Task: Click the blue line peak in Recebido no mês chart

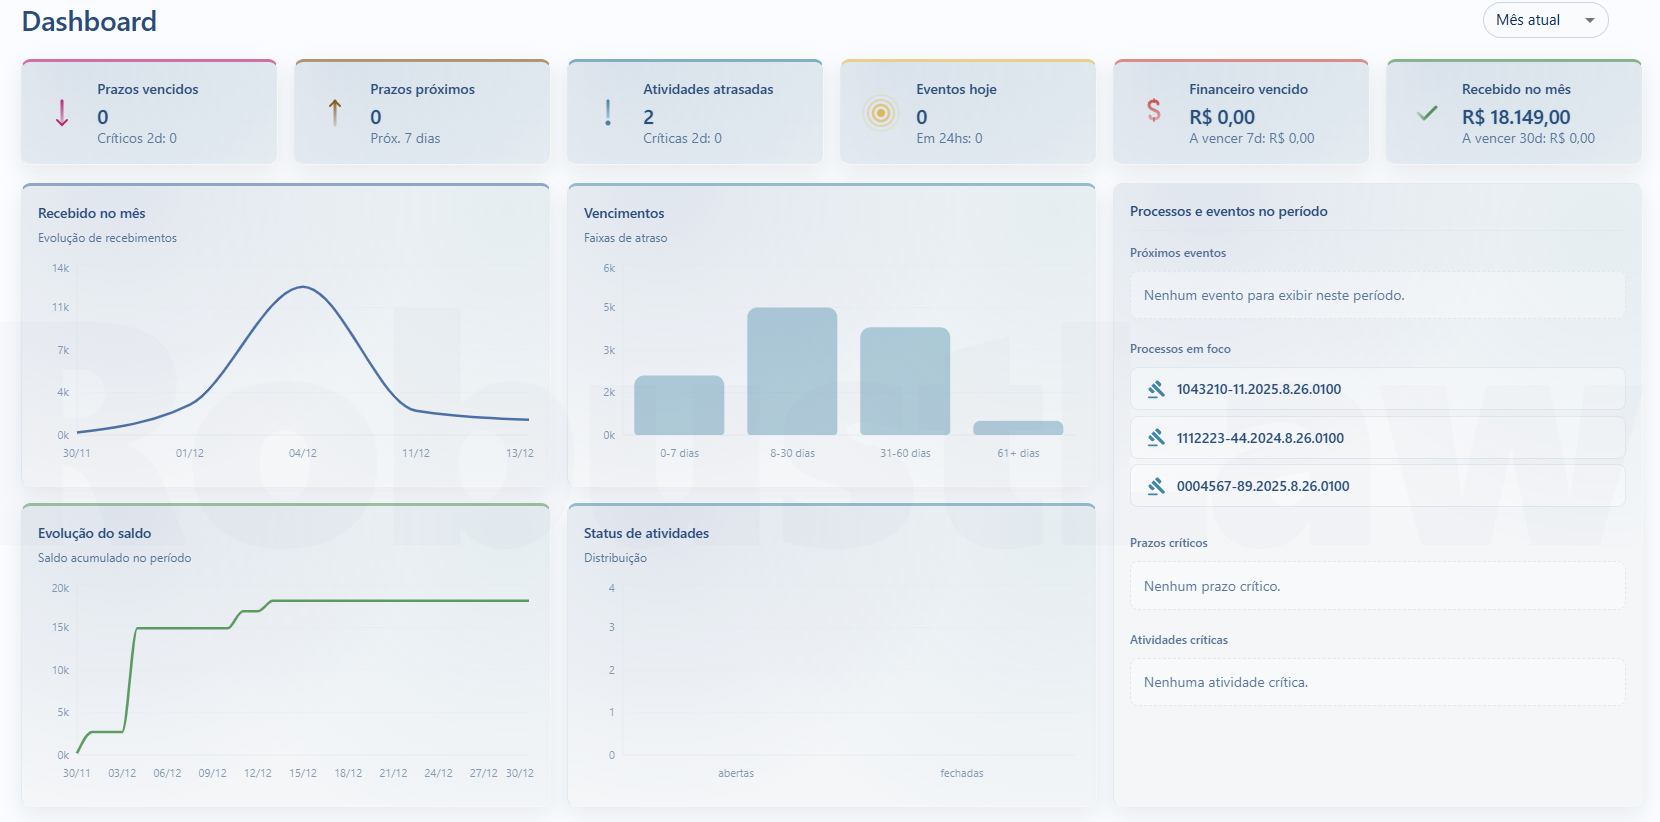Action: point(302,287)
